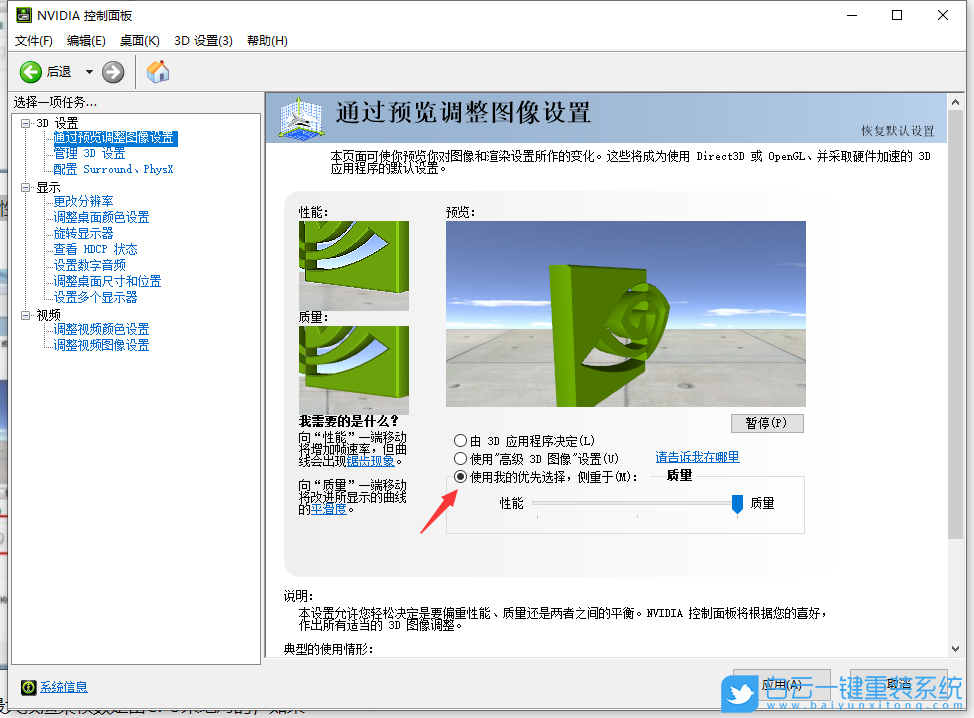974x718 pixels.
Task: Click the 暂停(P) button
Action: click(766, 423)
